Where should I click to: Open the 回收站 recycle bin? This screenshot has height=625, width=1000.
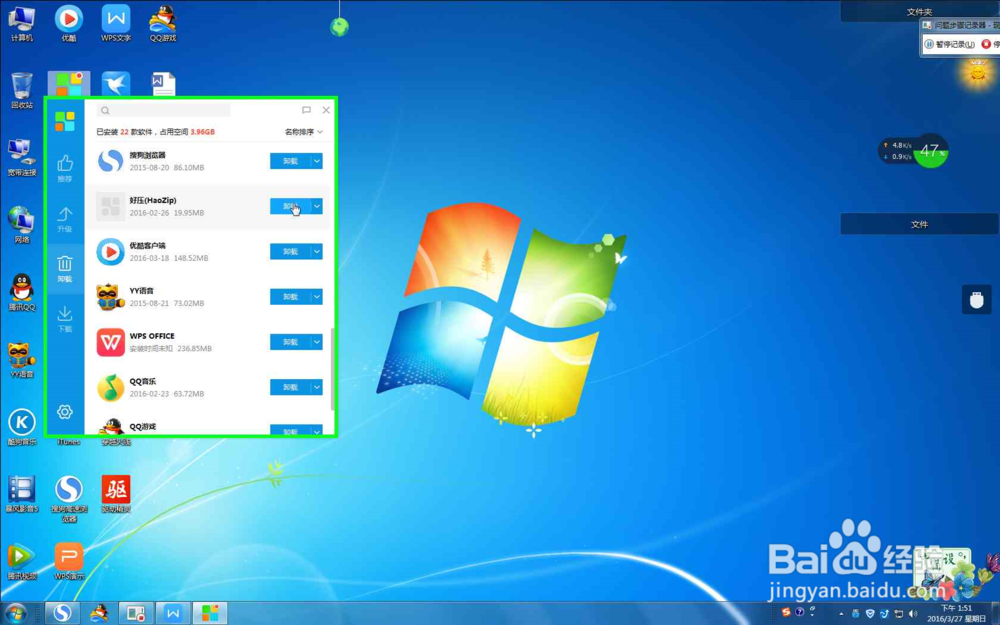(22, 91)
